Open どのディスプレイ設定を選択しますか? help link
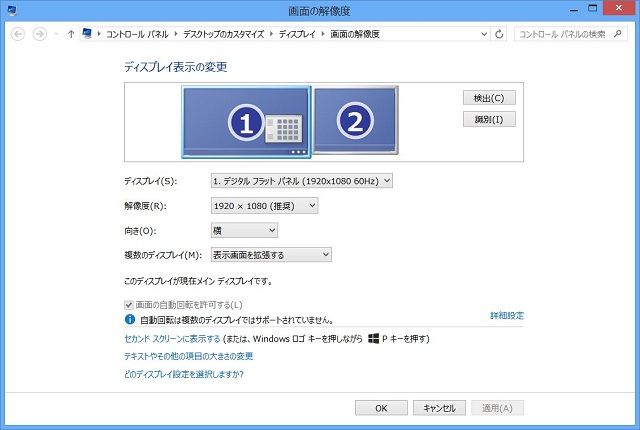 [x=184, y=374]
